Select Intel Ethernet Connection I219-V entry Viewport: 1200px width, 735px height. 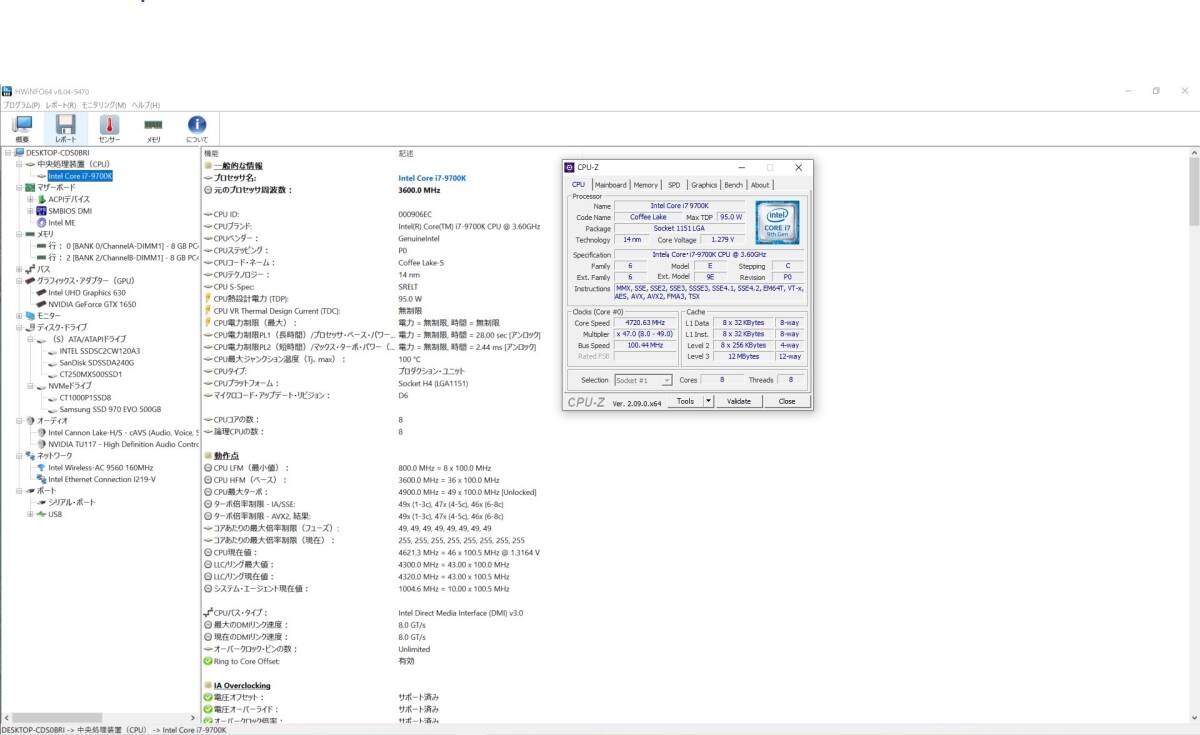click(x=102, y=479)
